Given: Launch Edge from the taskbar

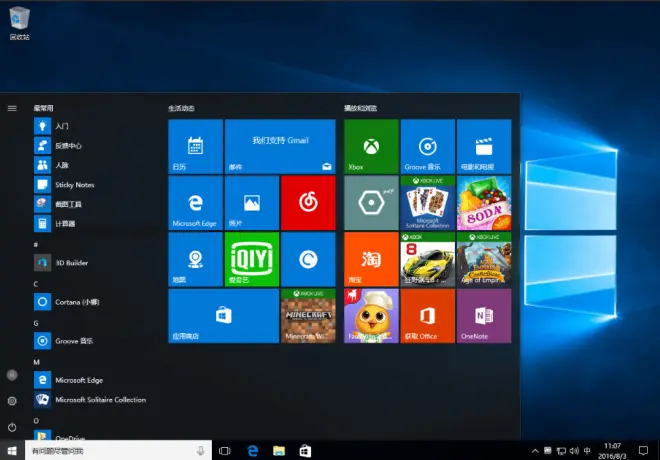Looking at the screenshot, I should click(x=253, y=451).
